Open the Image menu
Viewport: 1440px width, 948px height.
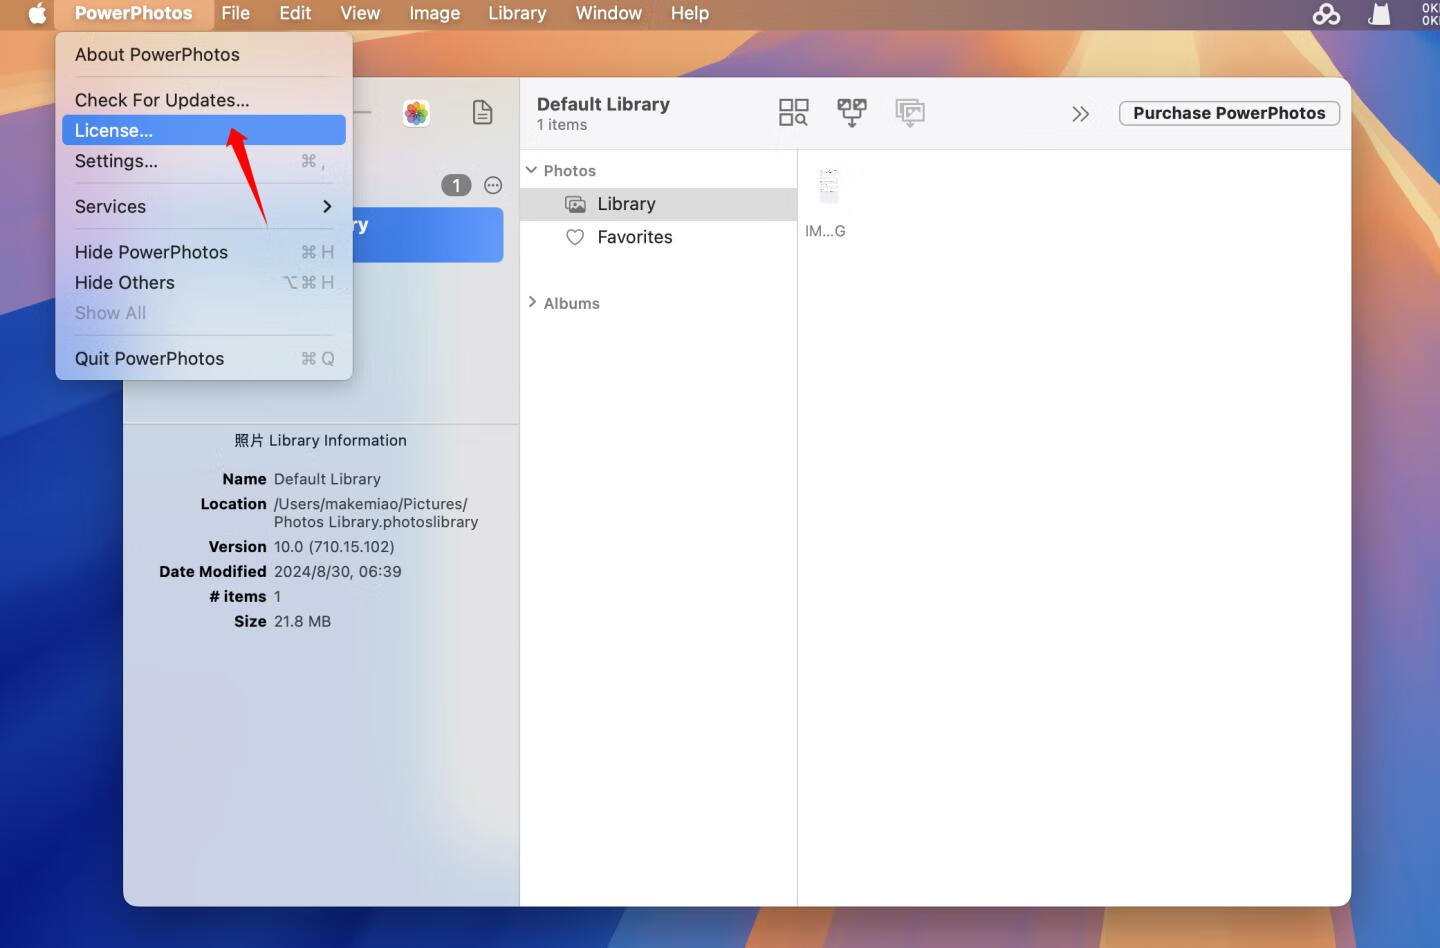[x=434, y=13]
